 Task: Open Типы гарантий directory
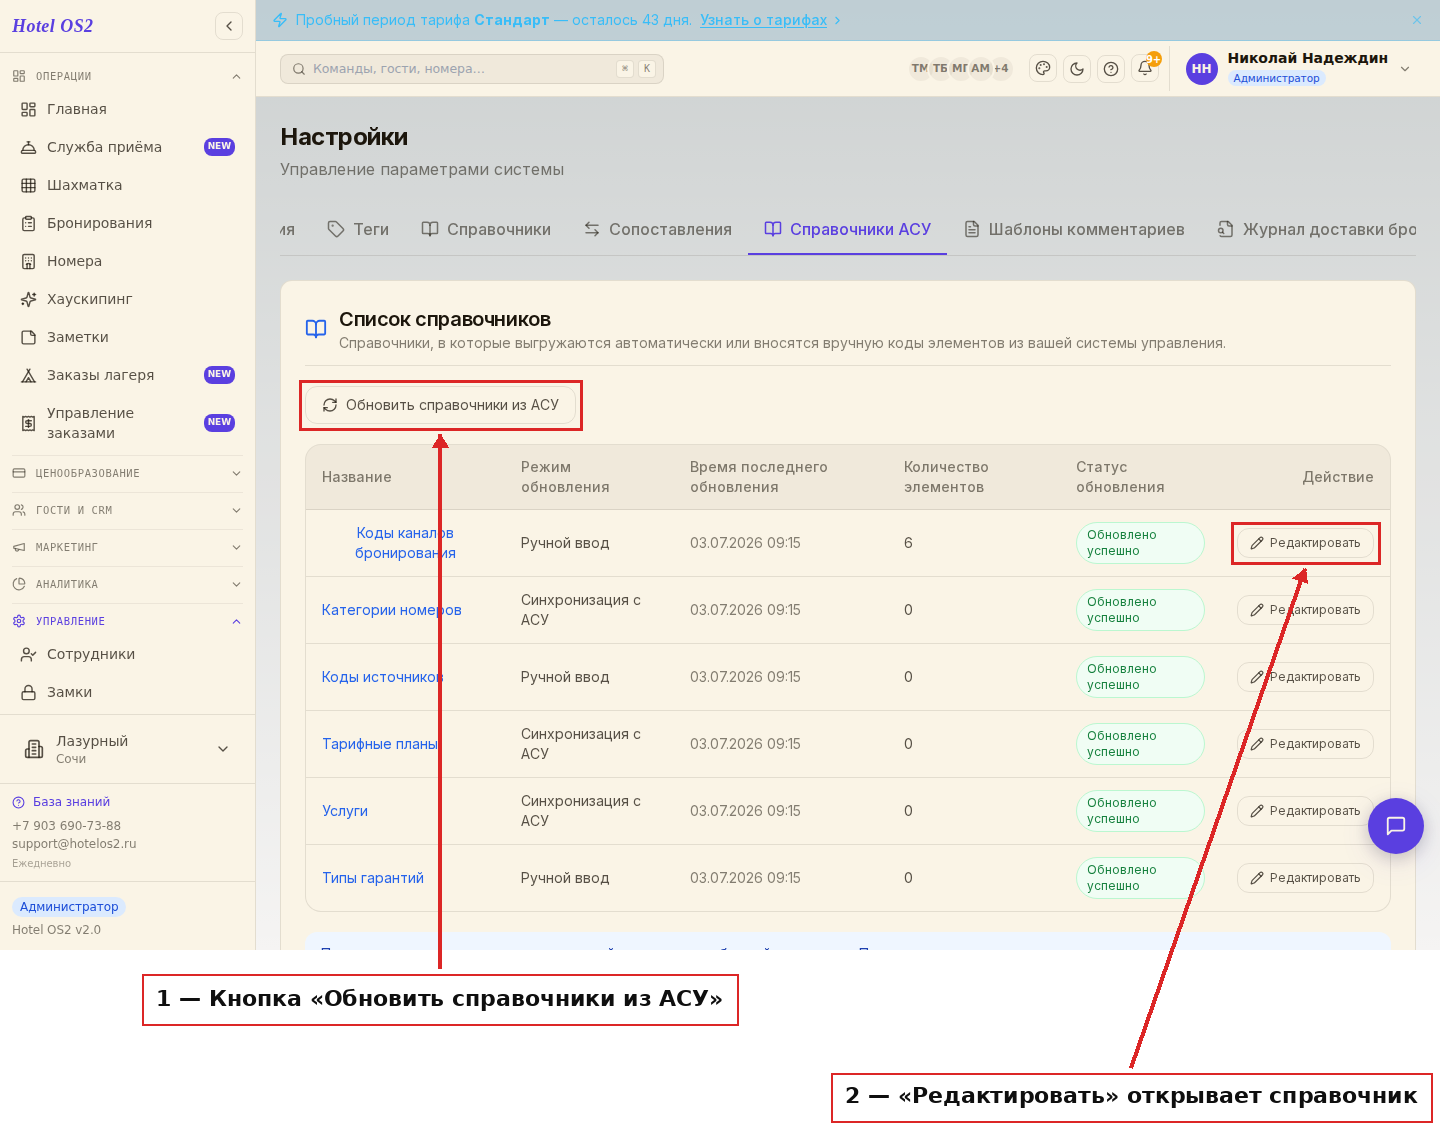coord(373,878)
